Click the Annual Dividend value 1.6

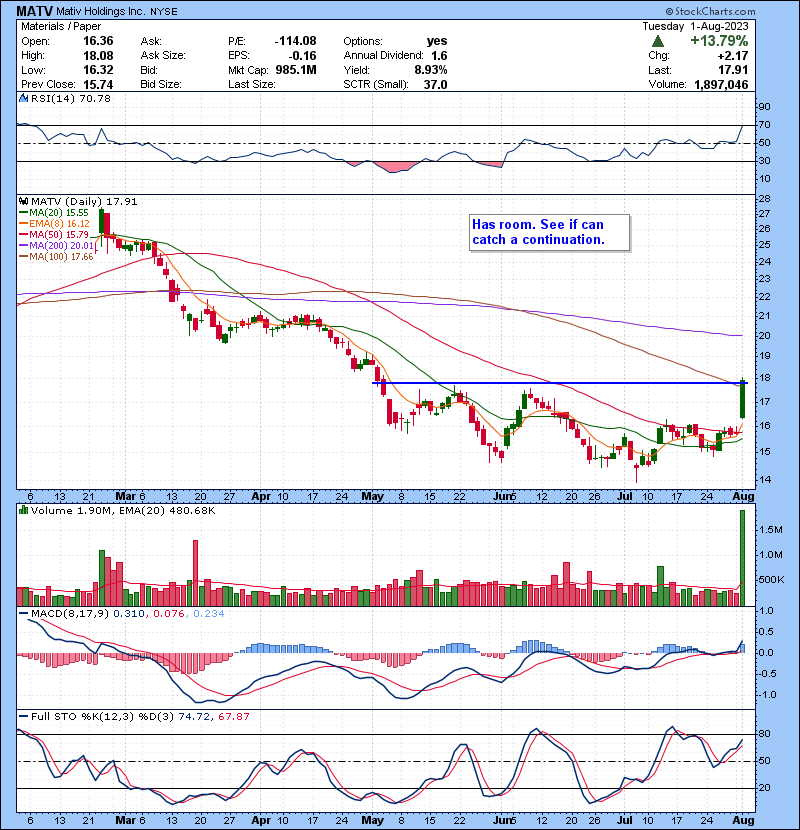[439, 56]
